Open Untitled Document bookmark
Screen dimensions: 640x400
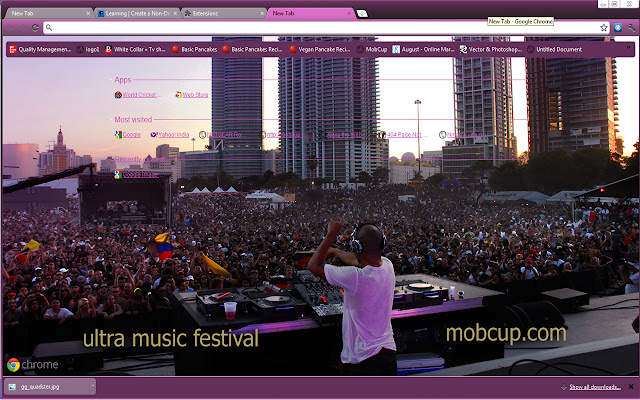554,49
